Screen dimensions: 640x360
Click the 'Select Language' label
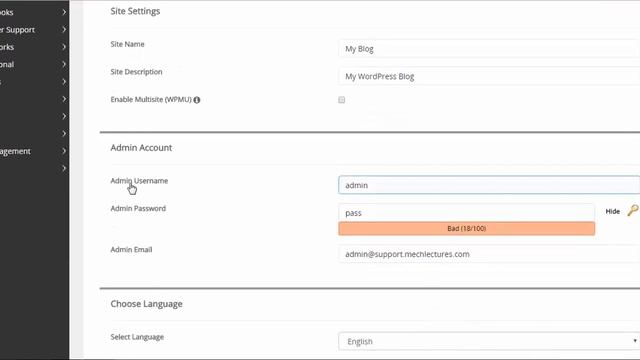(x=137, y=337)
